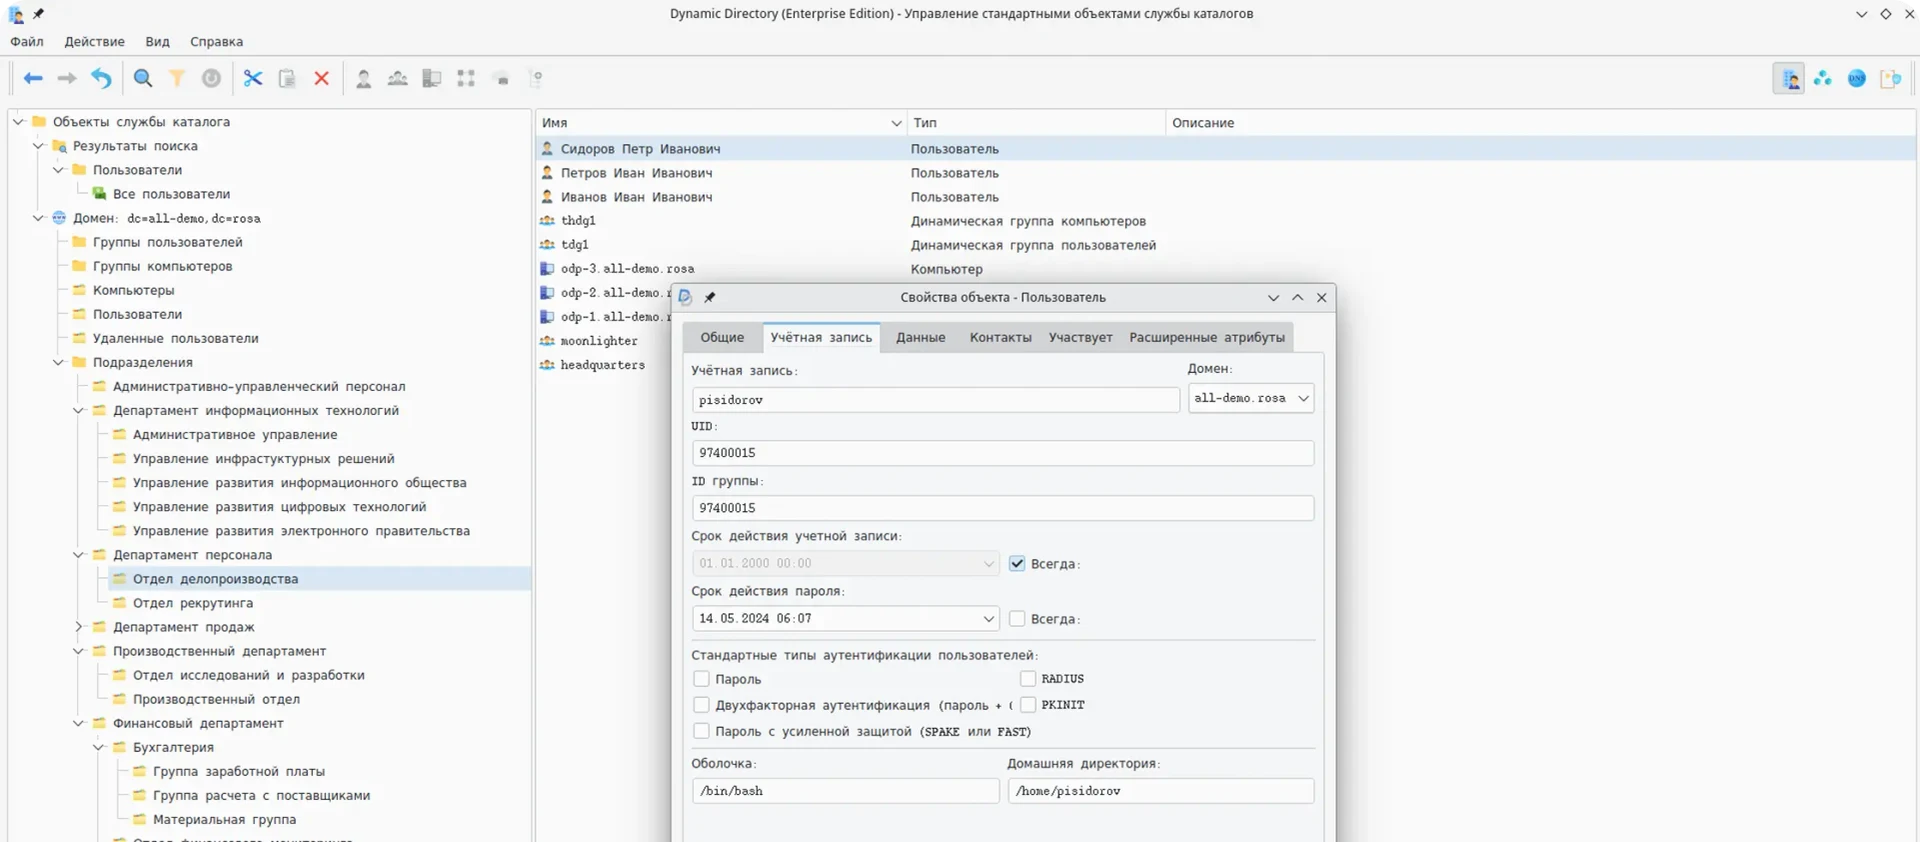
Task: Click the computer icon in toolbar
Action: (432, 78)
